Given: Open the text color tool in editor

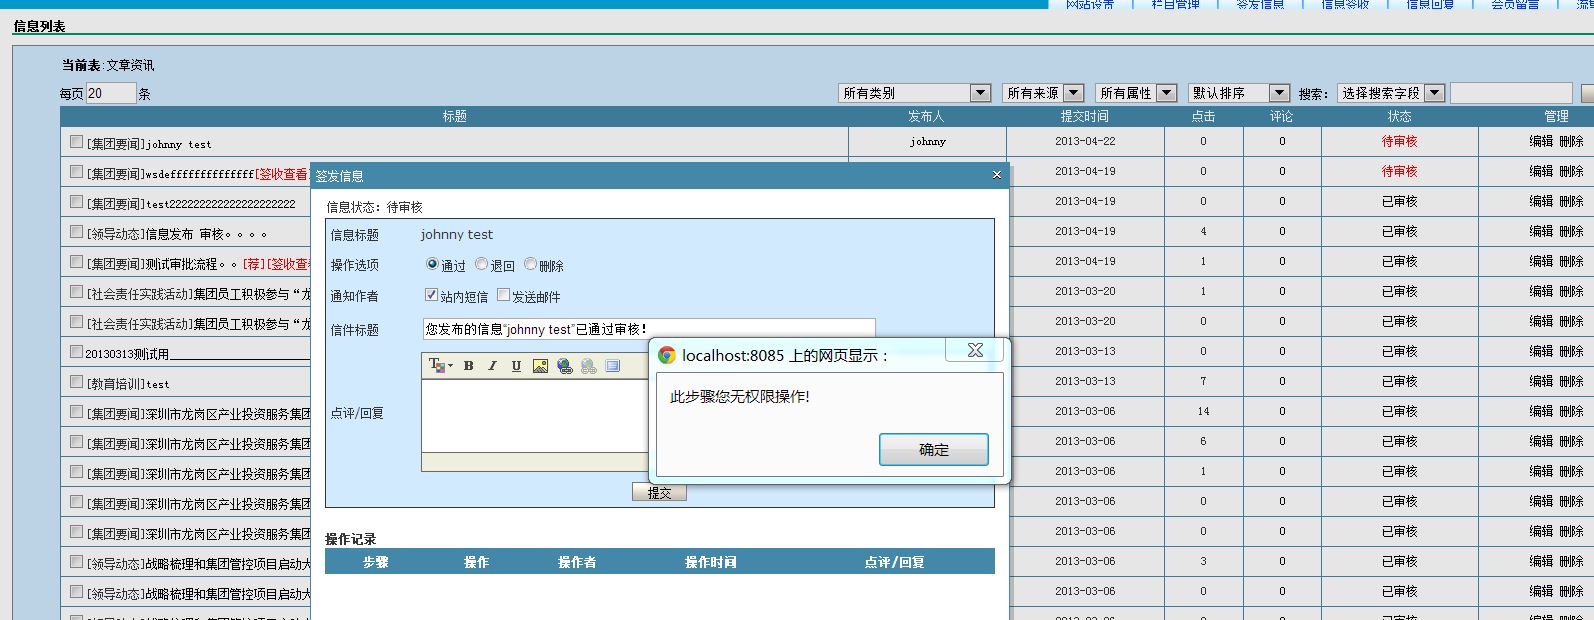Looking at the screenshot, I should [439, 366].
